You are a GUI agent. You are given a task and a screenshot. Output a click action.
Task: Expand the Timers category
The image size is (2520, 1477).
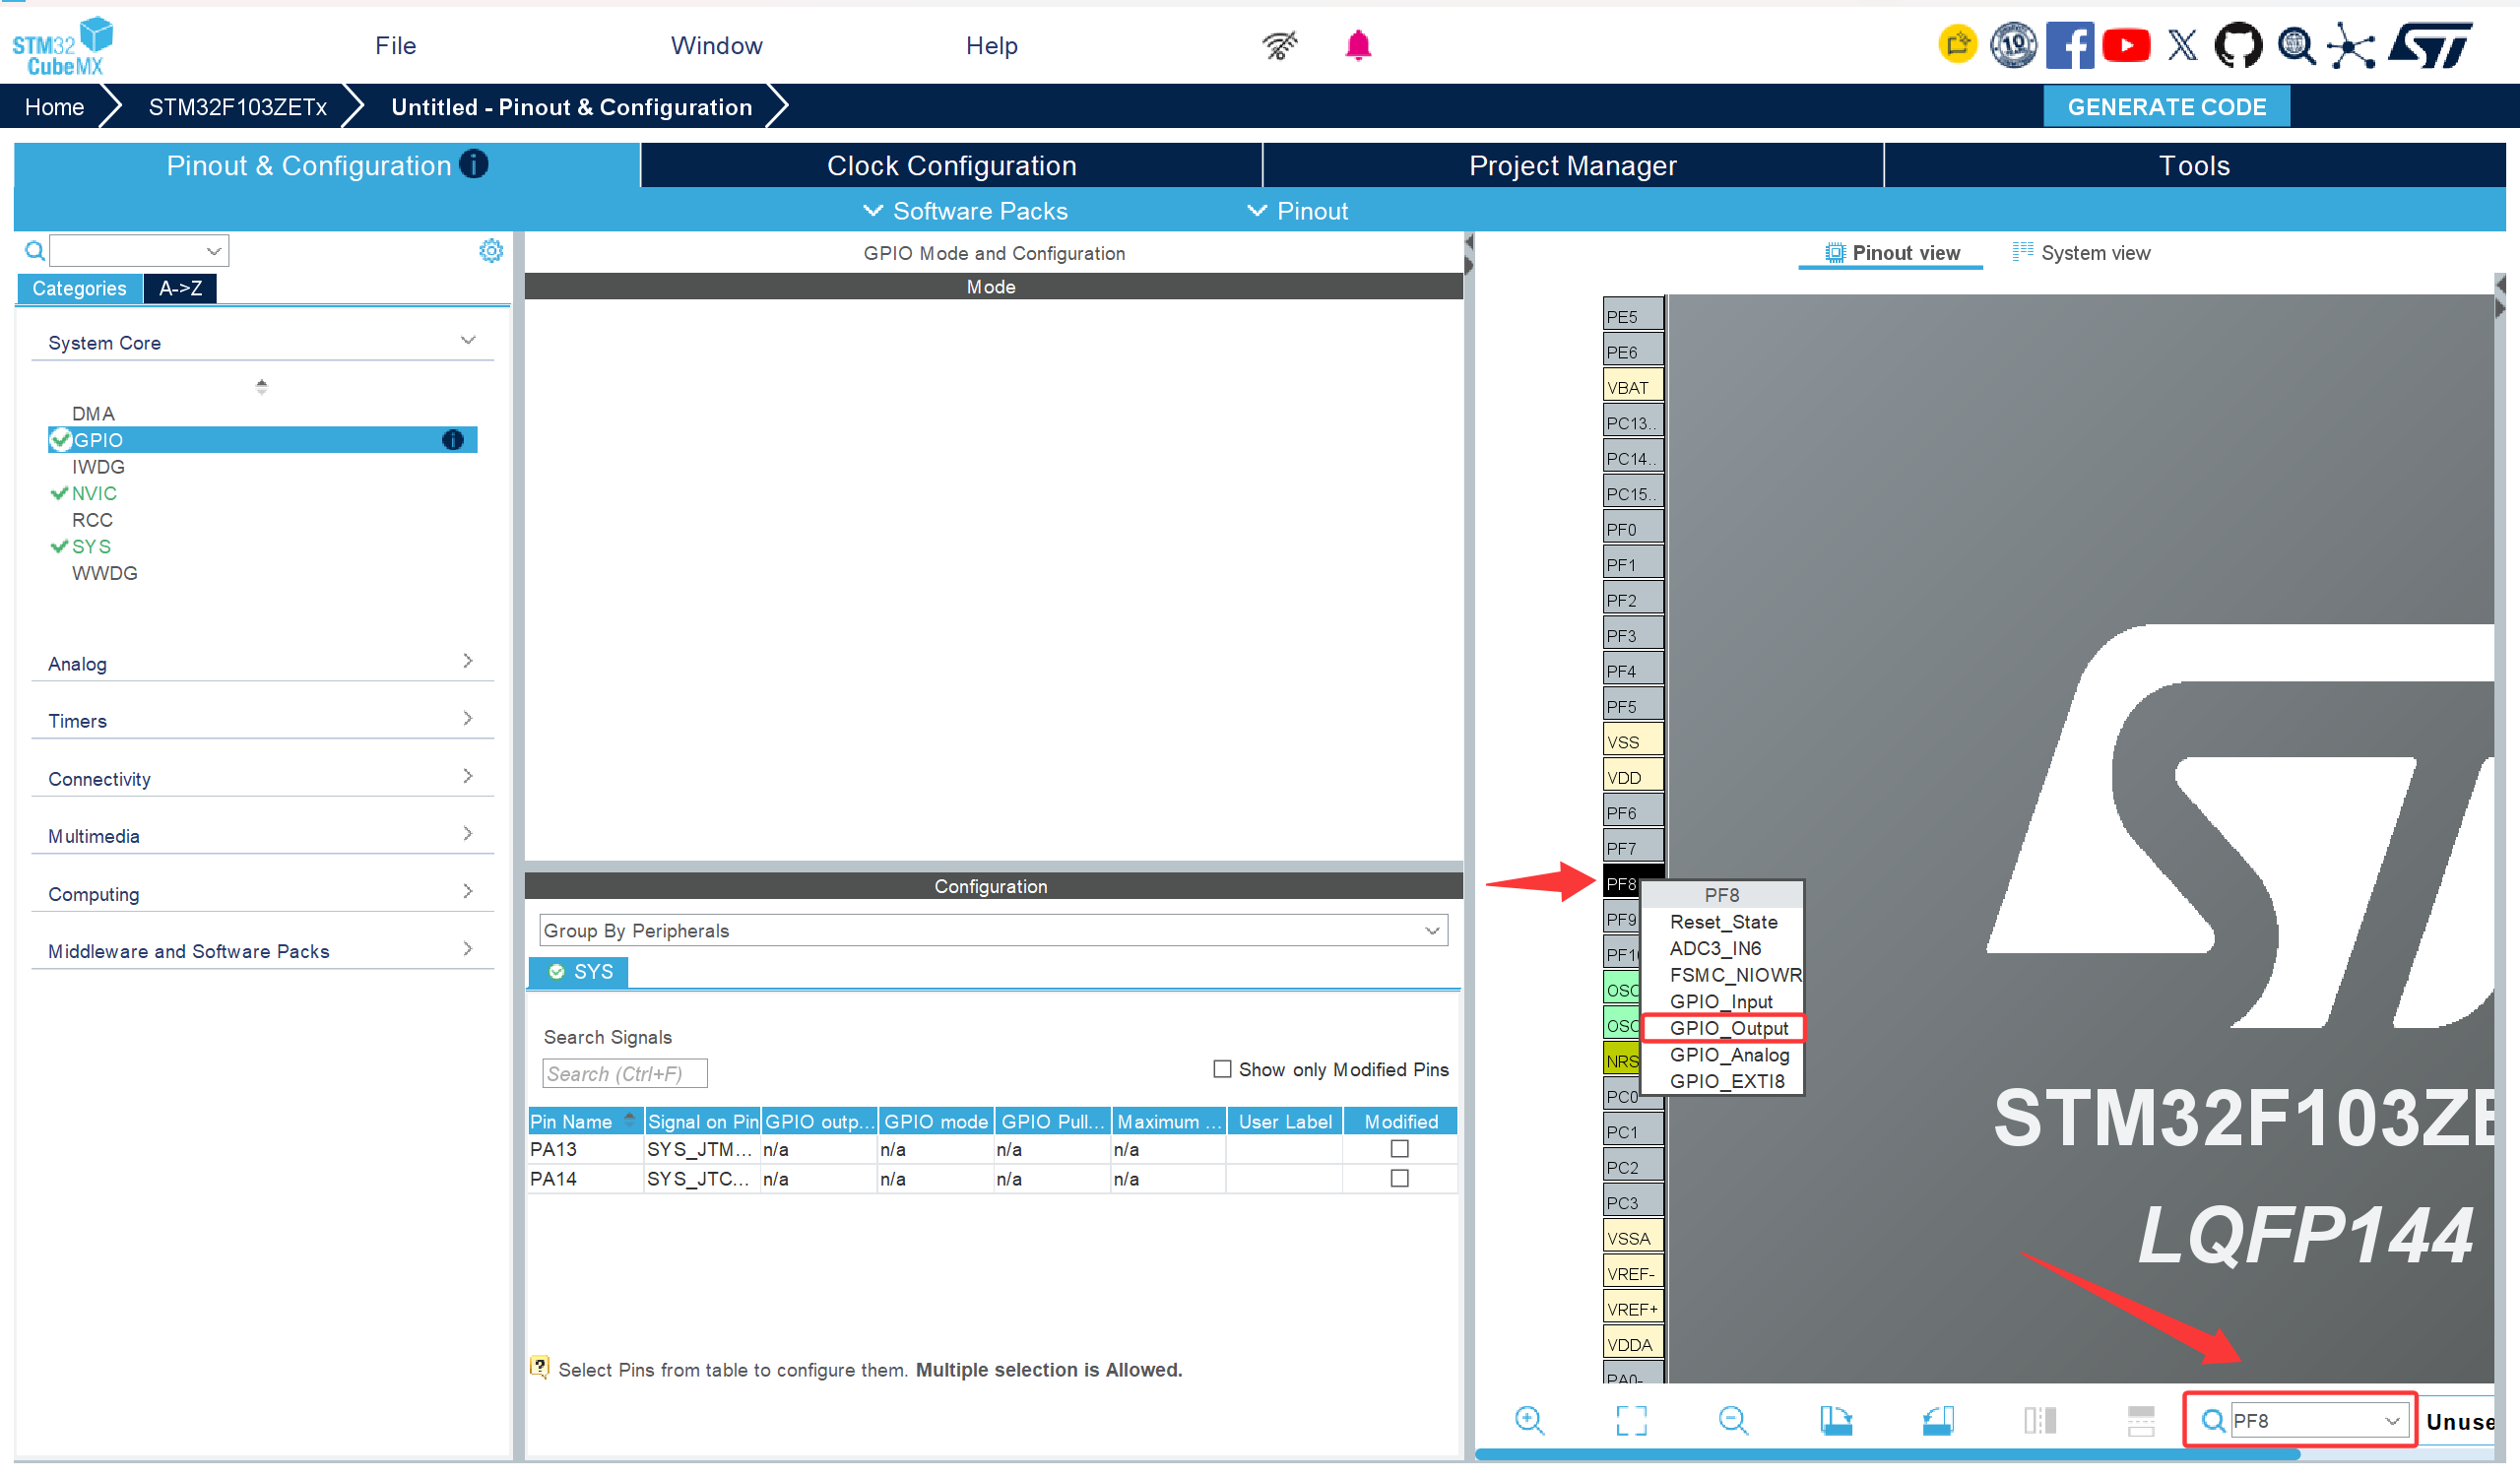[468, 719]
